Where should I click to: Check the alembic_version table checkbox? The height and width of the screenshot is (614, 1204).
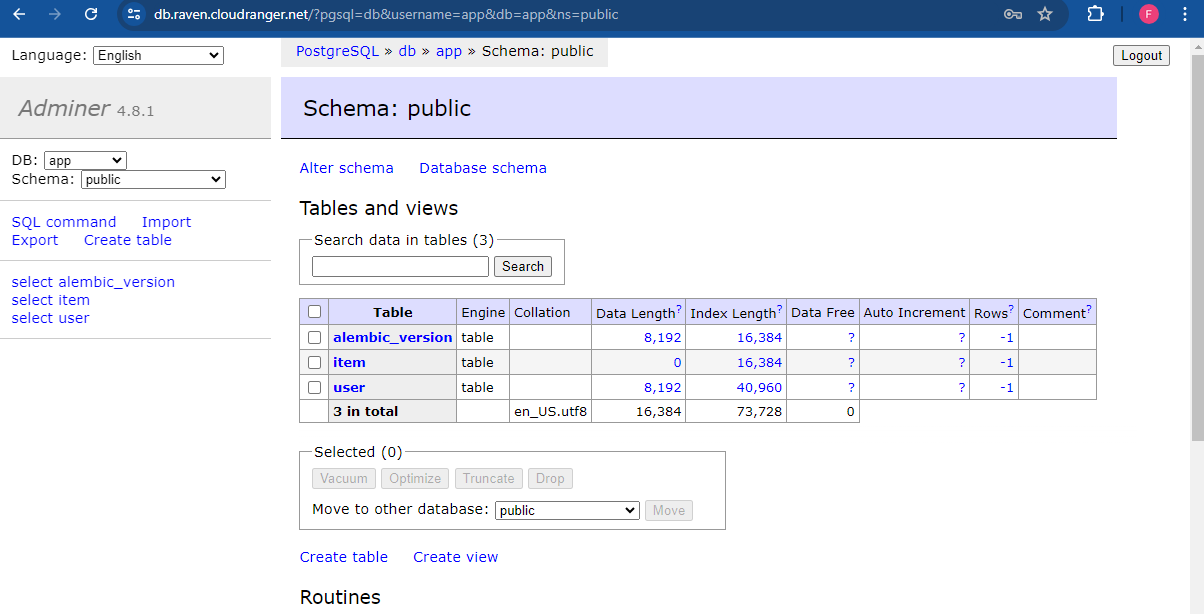(315, 337)
